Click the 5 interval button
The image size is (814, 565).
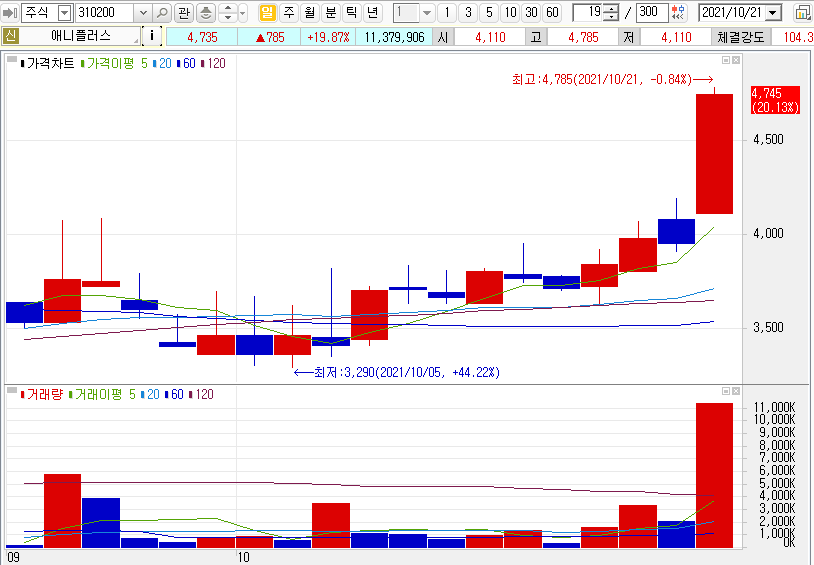489,12
